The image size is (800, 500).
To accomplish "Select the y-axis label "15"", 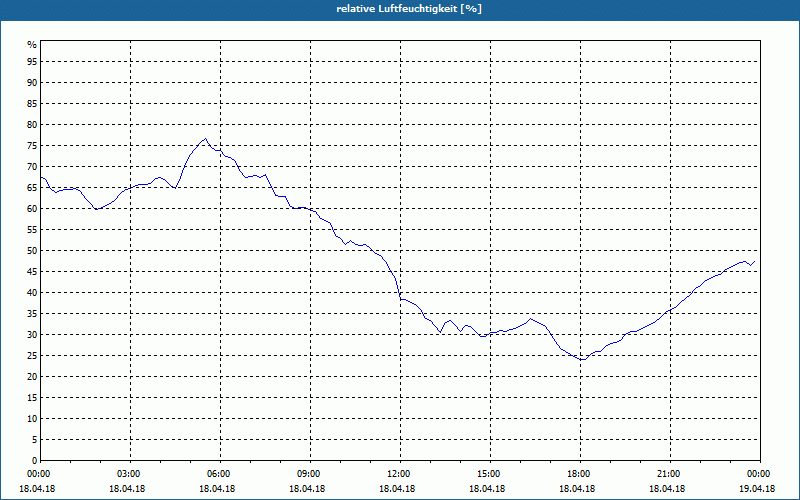I will 32,398.
